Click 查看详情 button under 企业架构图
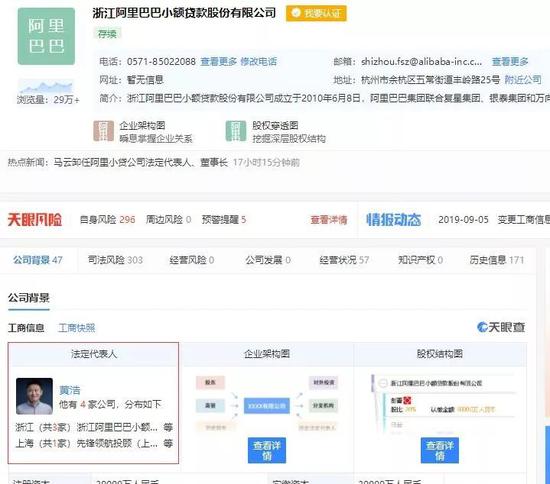The height and width of the screenshot is (484, 550). (267, 450)
